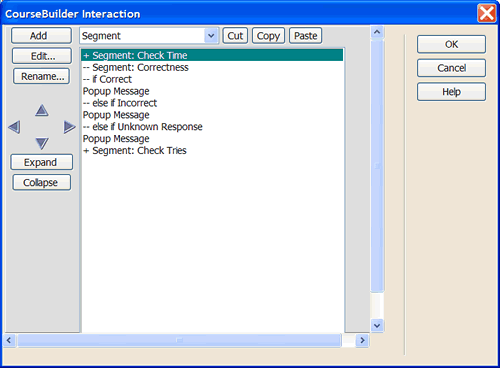The width and height of the screenshot is (500, 368).
Task: Click the horizontal scrollbar left arrow
Action: coord(9,340)
